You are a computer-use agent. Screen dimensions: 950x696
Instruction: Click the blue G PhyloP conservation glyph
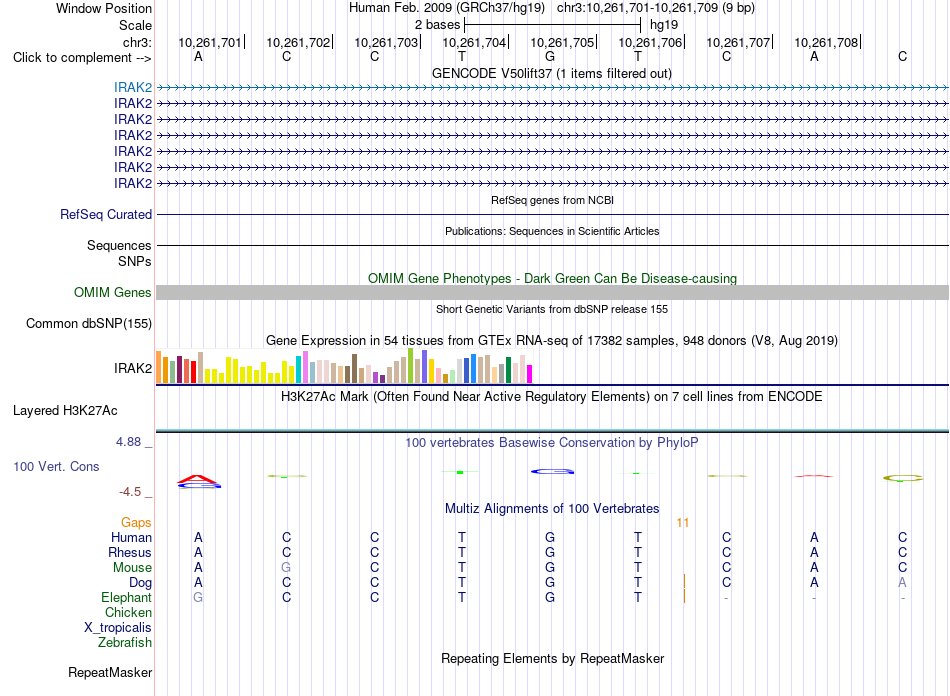coord(553,471)
